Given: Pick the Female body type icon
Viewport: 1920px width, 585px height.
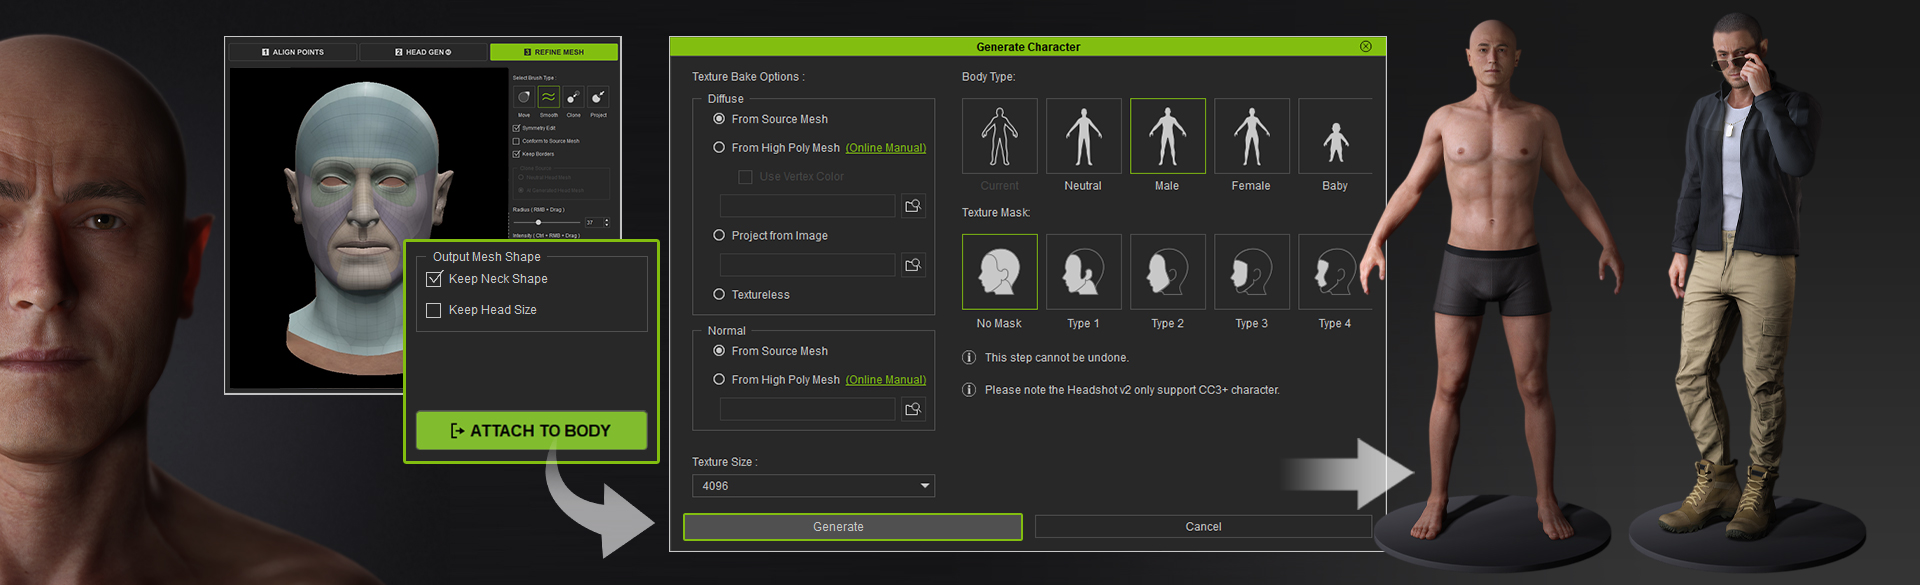Looking at the screenshot, I should click(1251, 136).
